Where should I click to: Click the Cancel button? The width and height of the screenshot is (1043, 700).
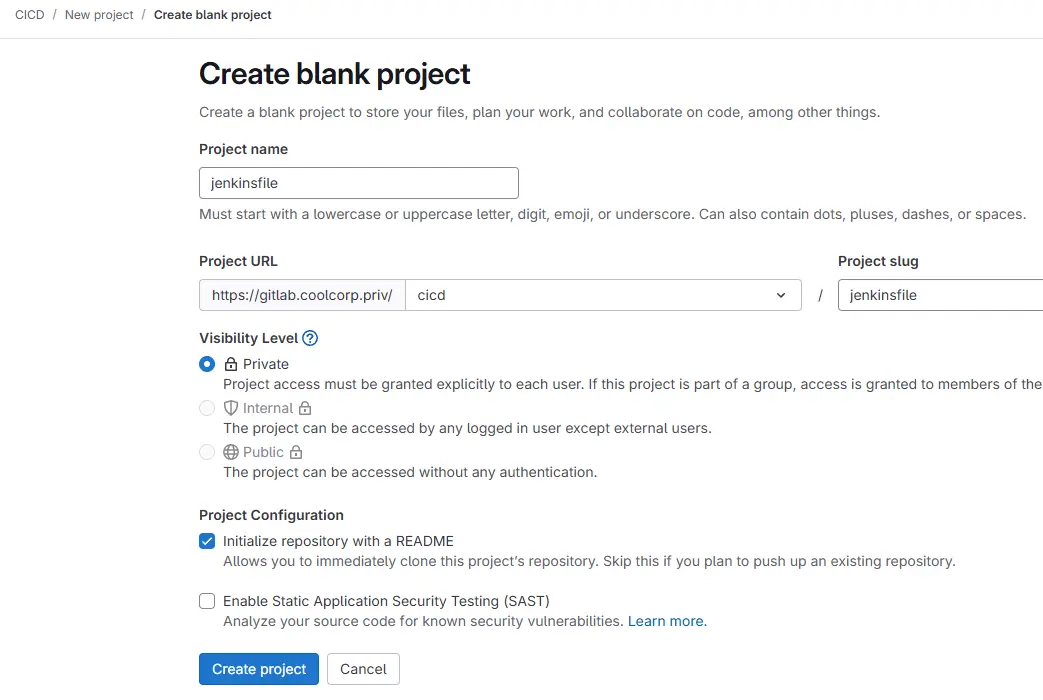(x=363, y=669)
